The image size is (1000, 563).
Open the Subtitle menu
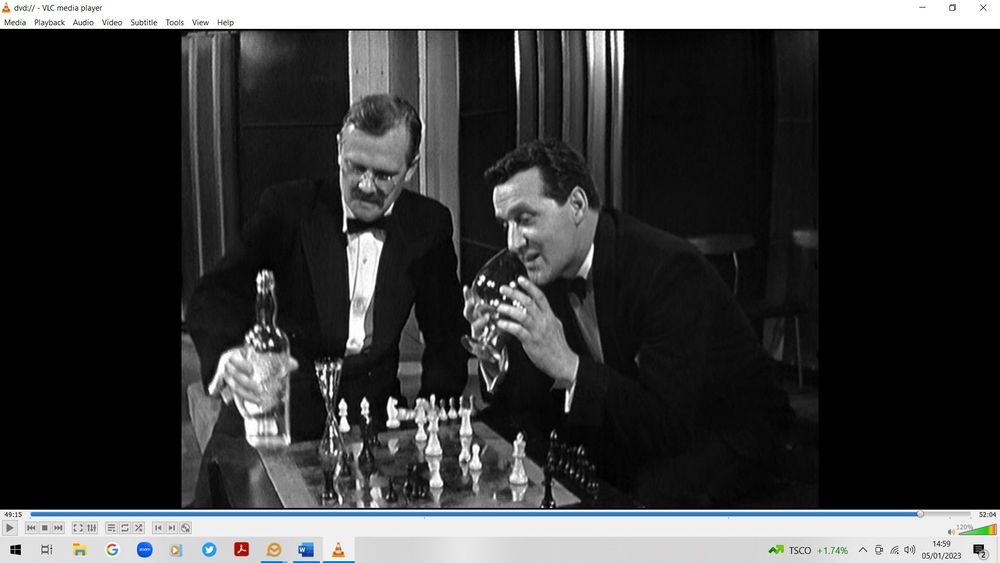(x=143, y=22)
